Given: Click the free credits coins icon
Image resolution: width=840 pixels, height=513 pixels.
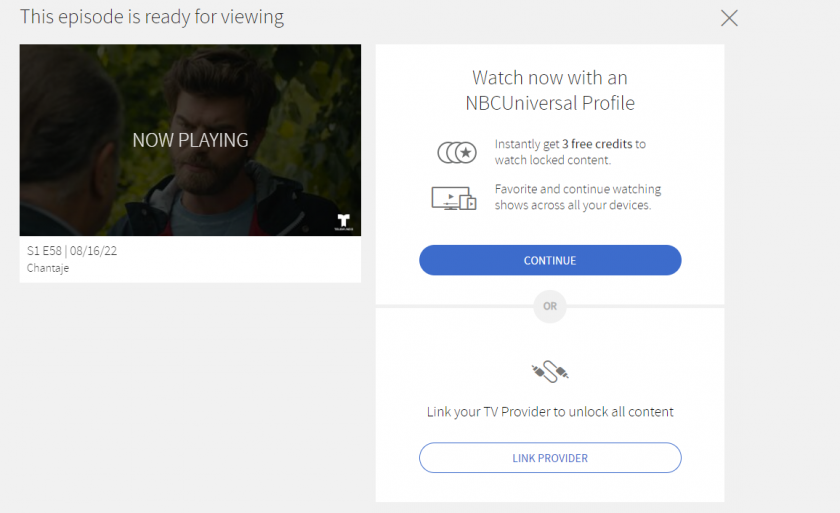Looking at the screenshot, I should tap(457, 152).
